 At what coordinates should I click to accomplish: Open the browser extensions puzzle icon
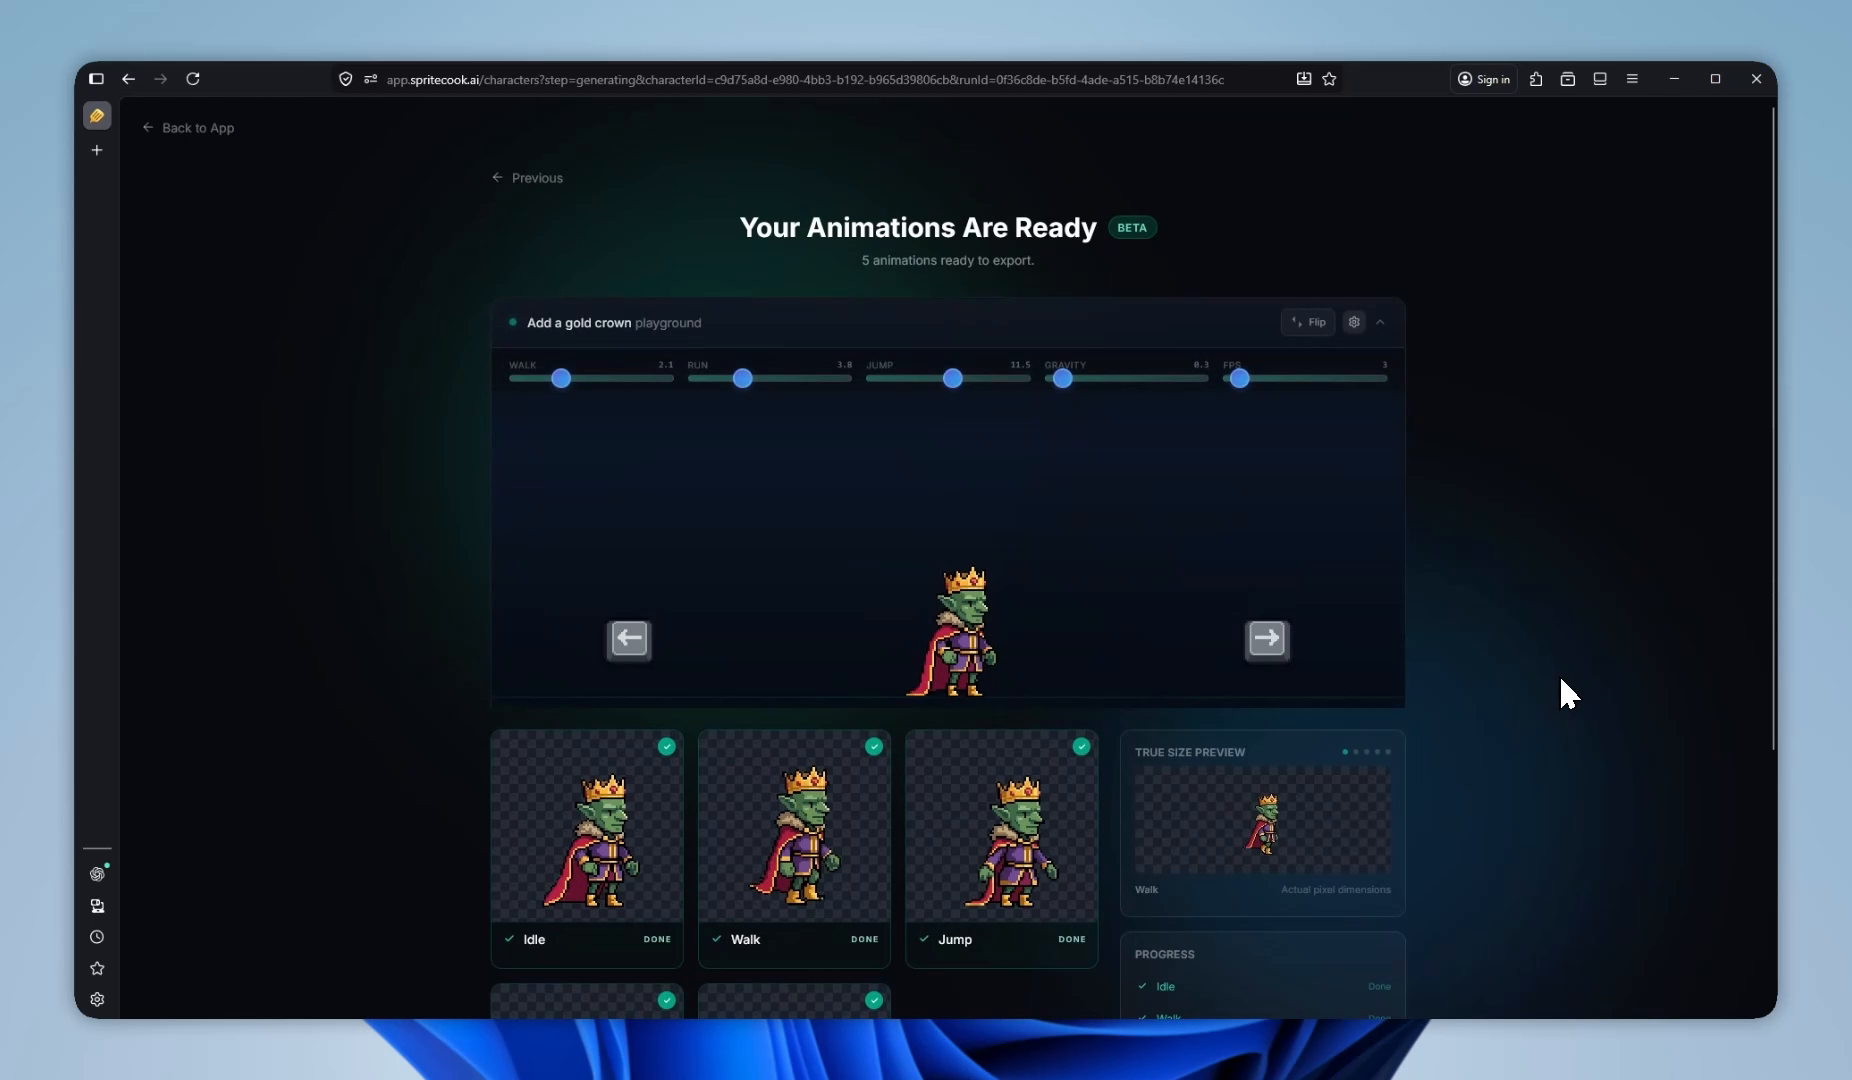tap(1536, 79)
